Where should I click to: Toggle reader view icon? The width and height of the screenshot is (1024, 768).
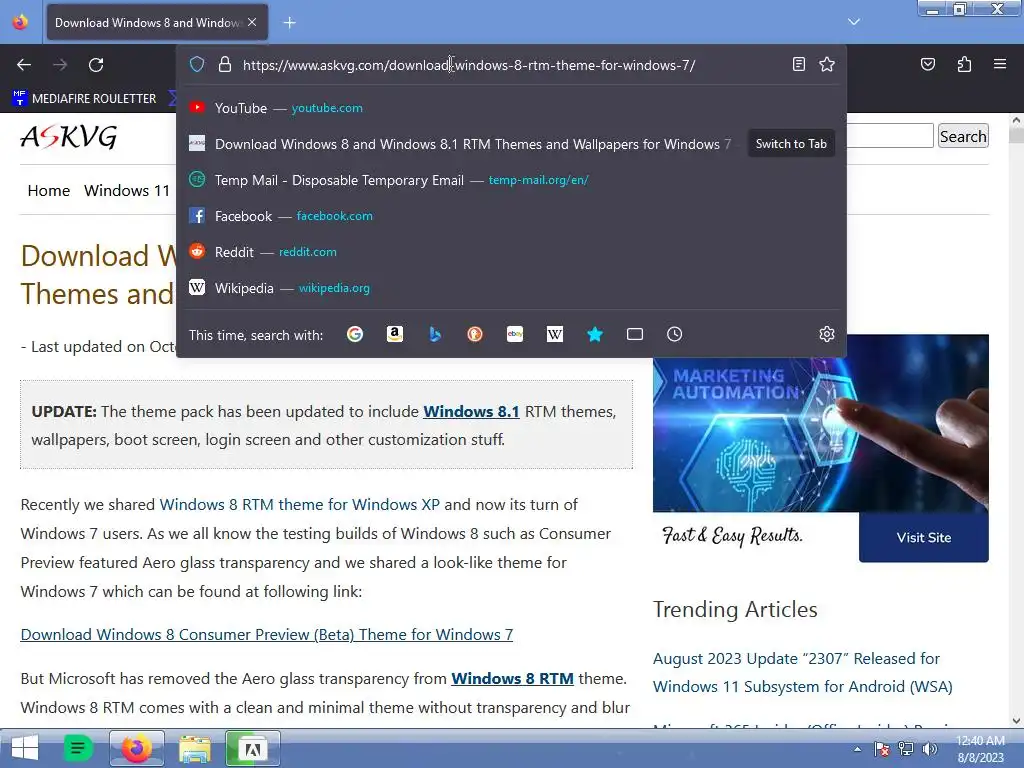(798, 64)
